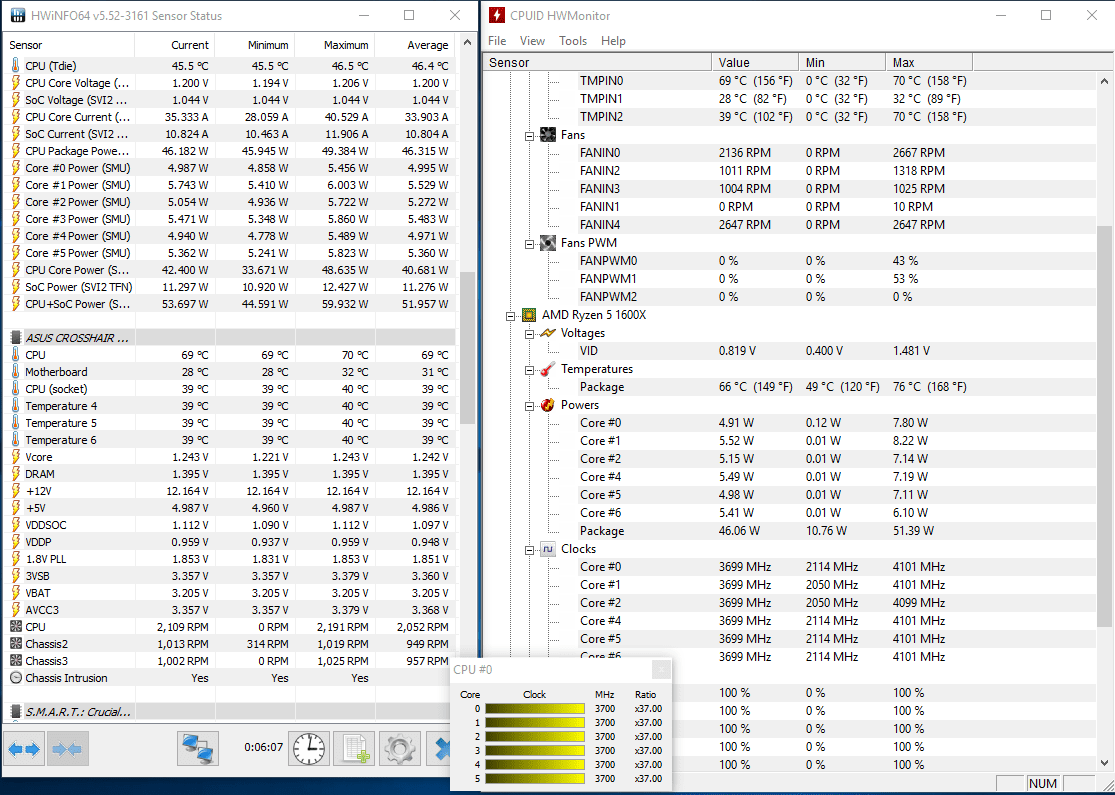Click the thermometer icon beside Motherboard row
Screen dimensions: 1115x795
click(x=16, y=371)
